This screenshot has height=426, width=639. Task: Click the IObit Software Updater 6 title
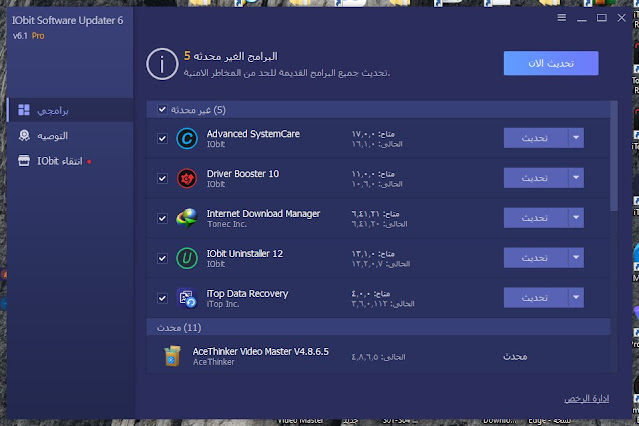pos(67,20)
